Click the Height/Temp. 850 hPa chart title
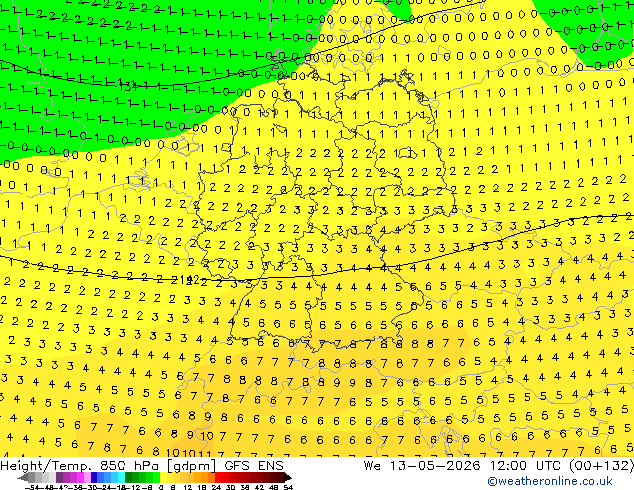Image resolution: width=634 pixels, height=490 pixels. pyautogui.click(x=79, y=466)
